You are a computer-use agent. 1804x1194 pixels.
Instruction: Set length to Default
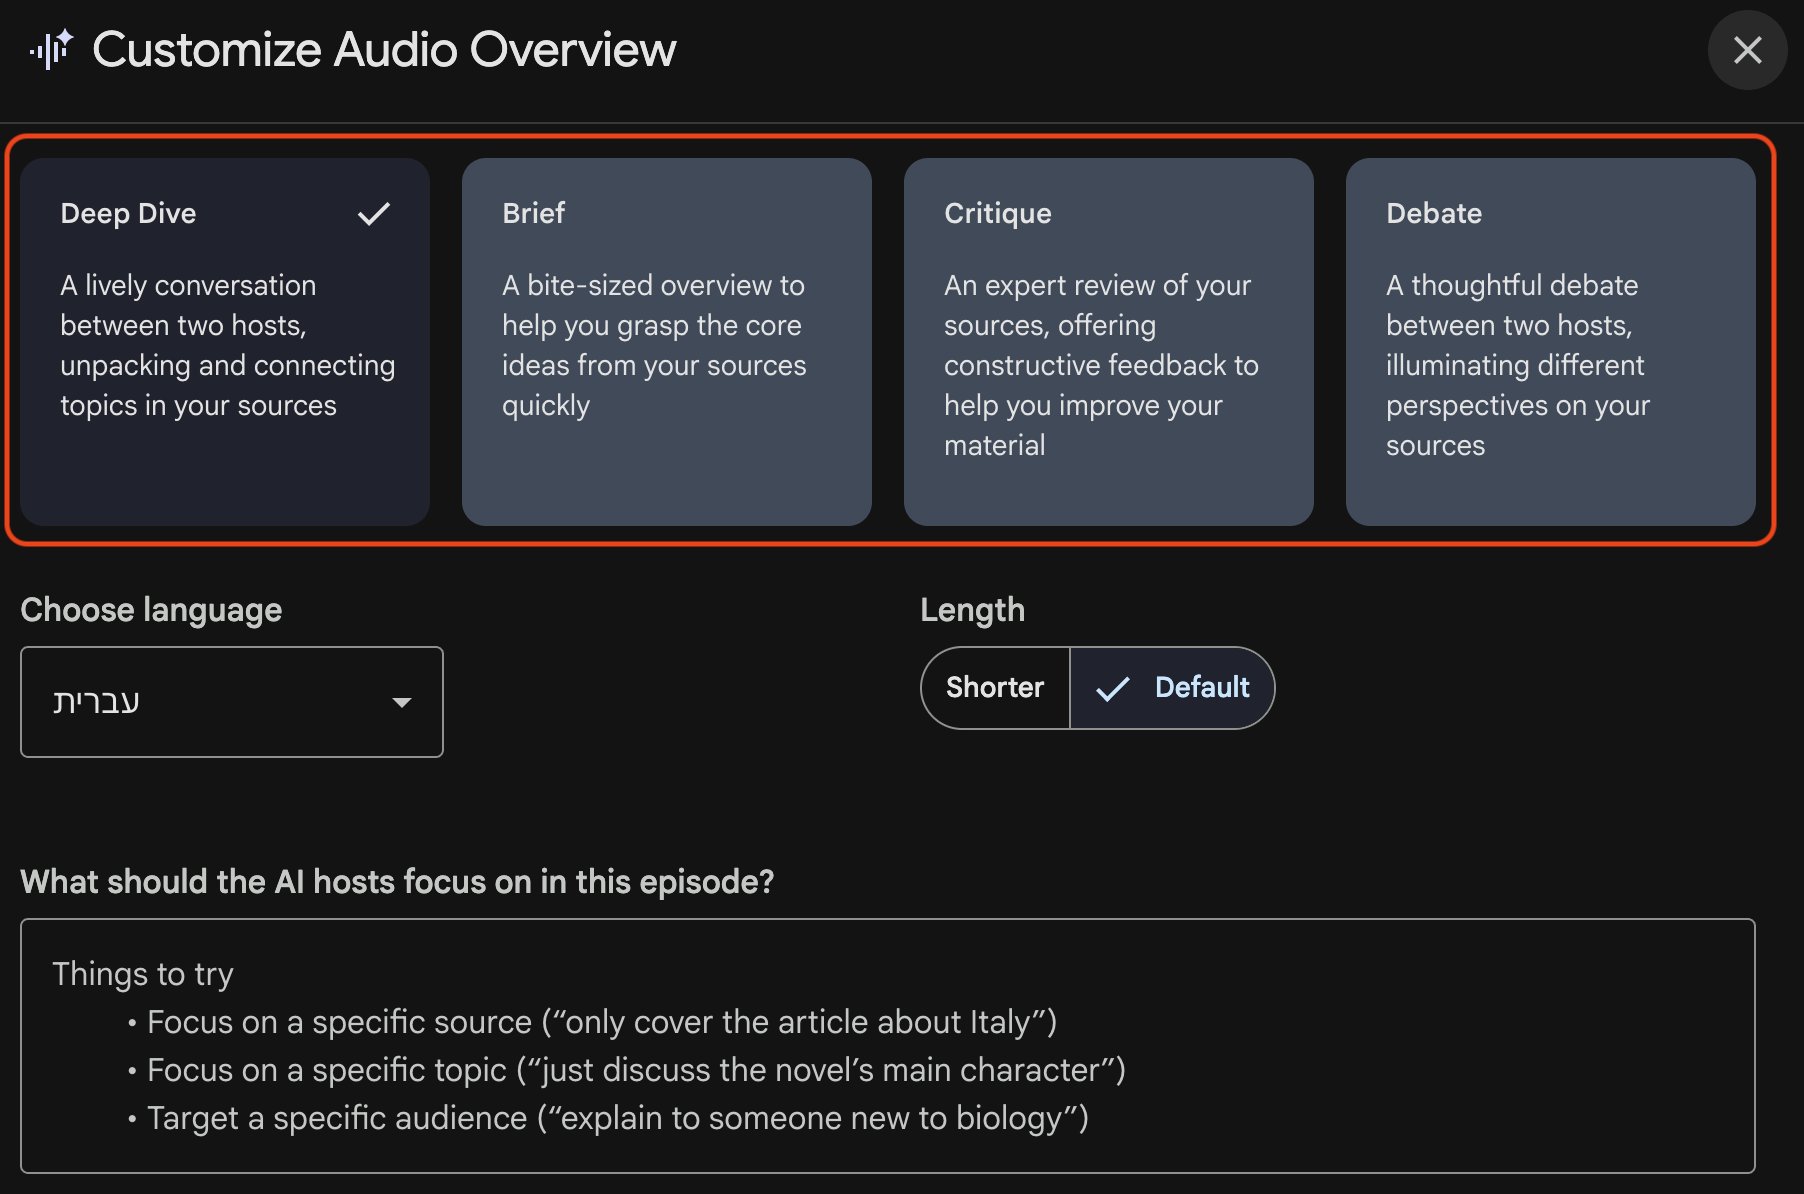(x=1172, y=688)
